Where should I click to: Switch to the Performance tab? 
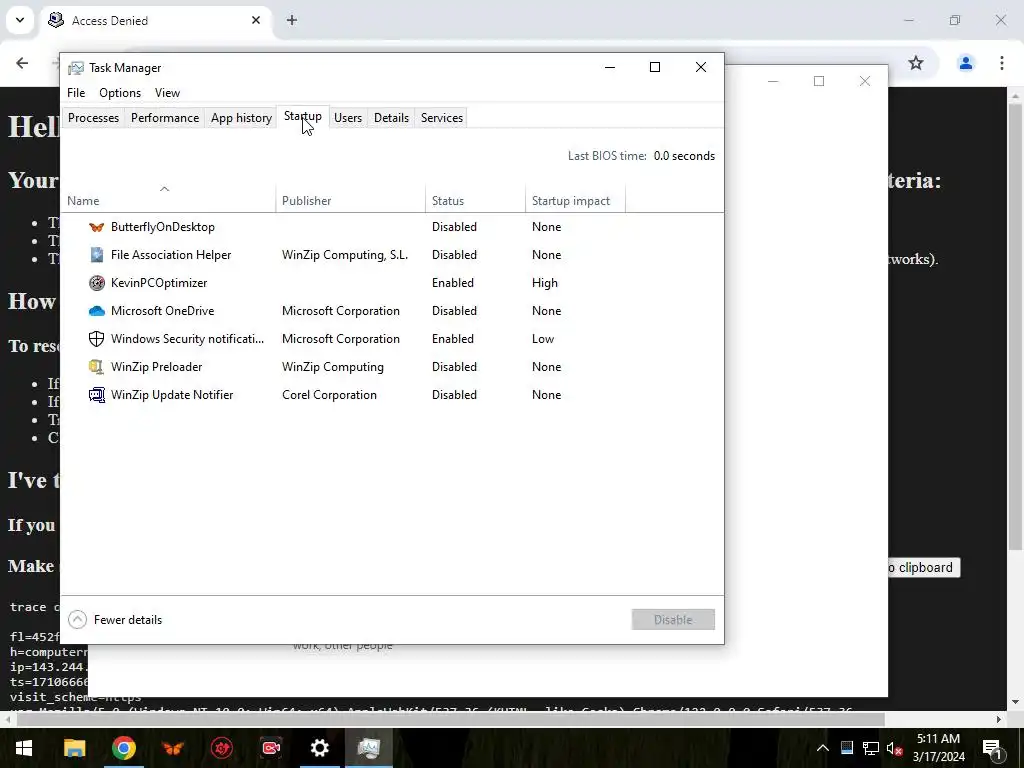tap(165, 118)
